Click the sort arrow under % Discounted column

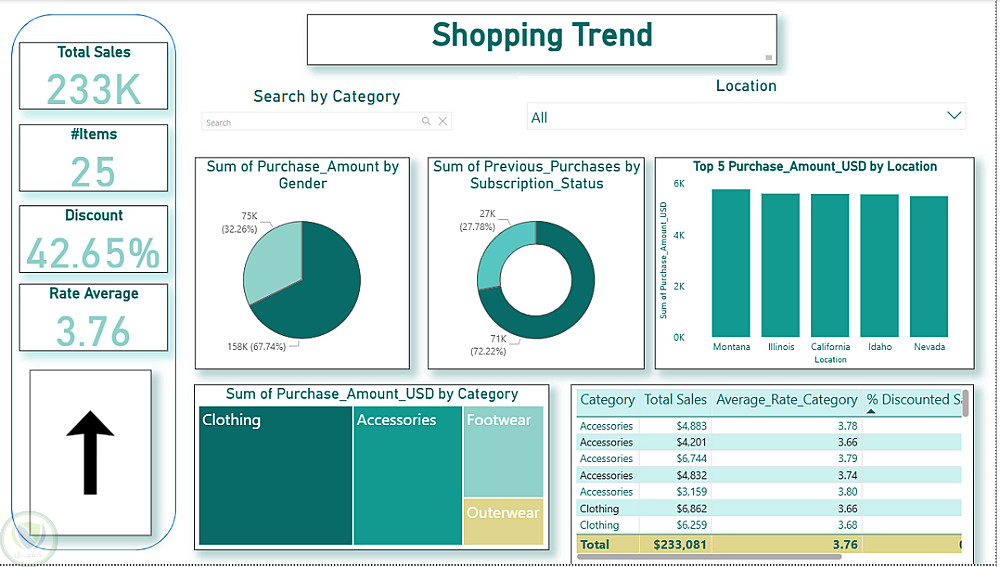tap(871, 411)
